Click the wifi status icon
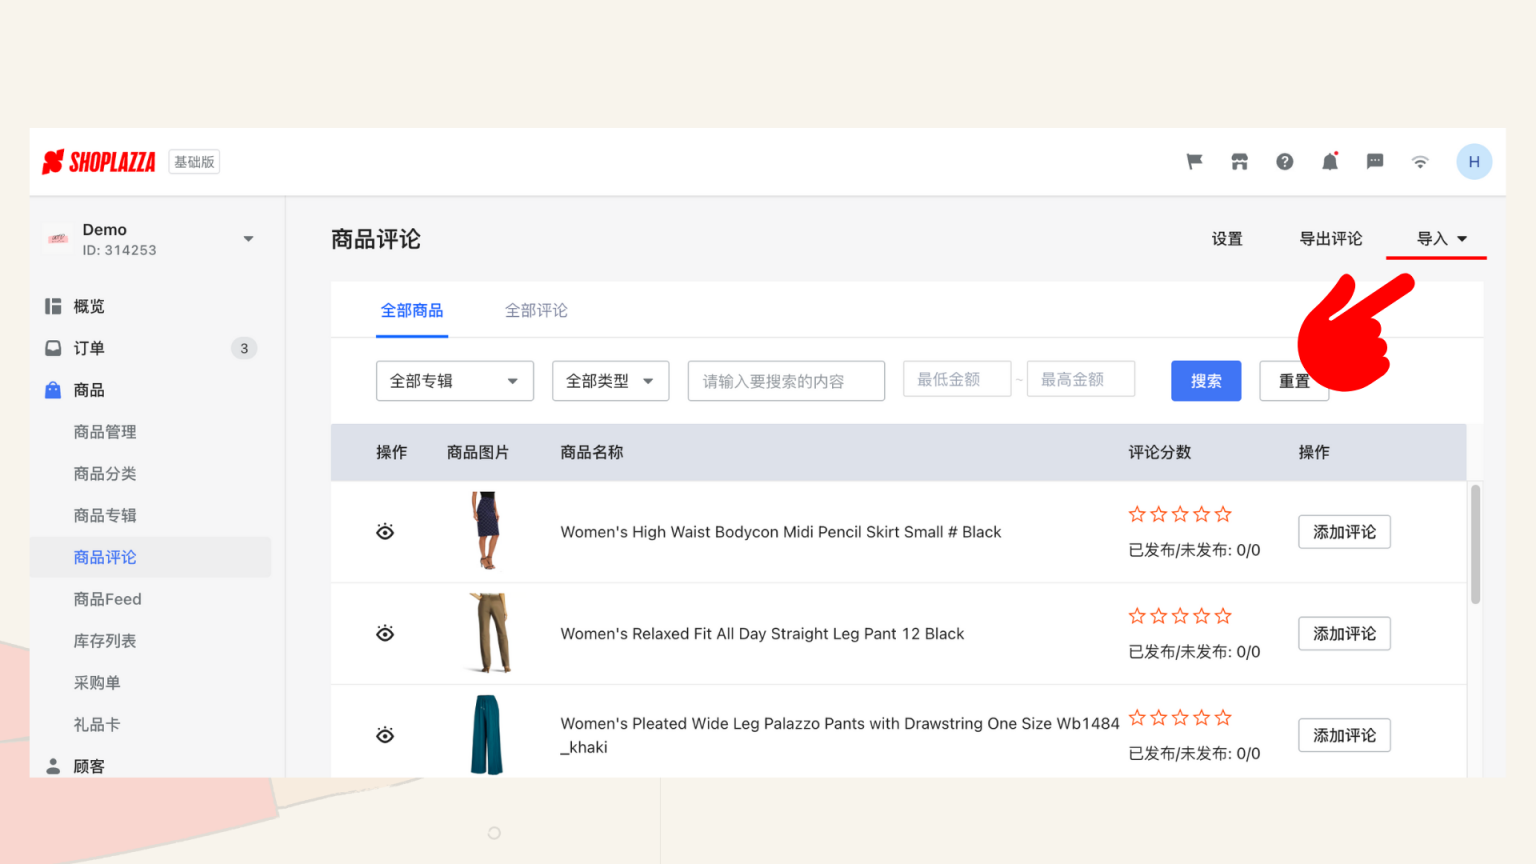Image resolution: width=1536 pixels, height=864 pixels. [1420, 162]
